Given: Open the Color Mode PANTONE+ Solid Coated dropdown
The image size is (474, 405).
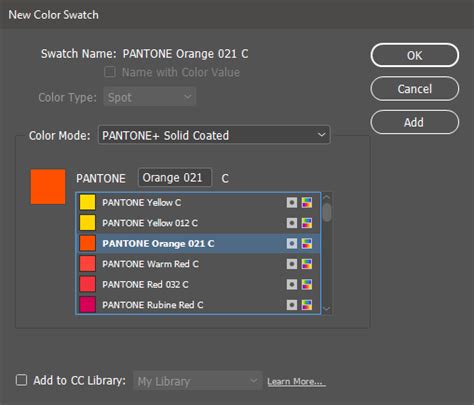Looking at the screenshot, I should 214,135.
